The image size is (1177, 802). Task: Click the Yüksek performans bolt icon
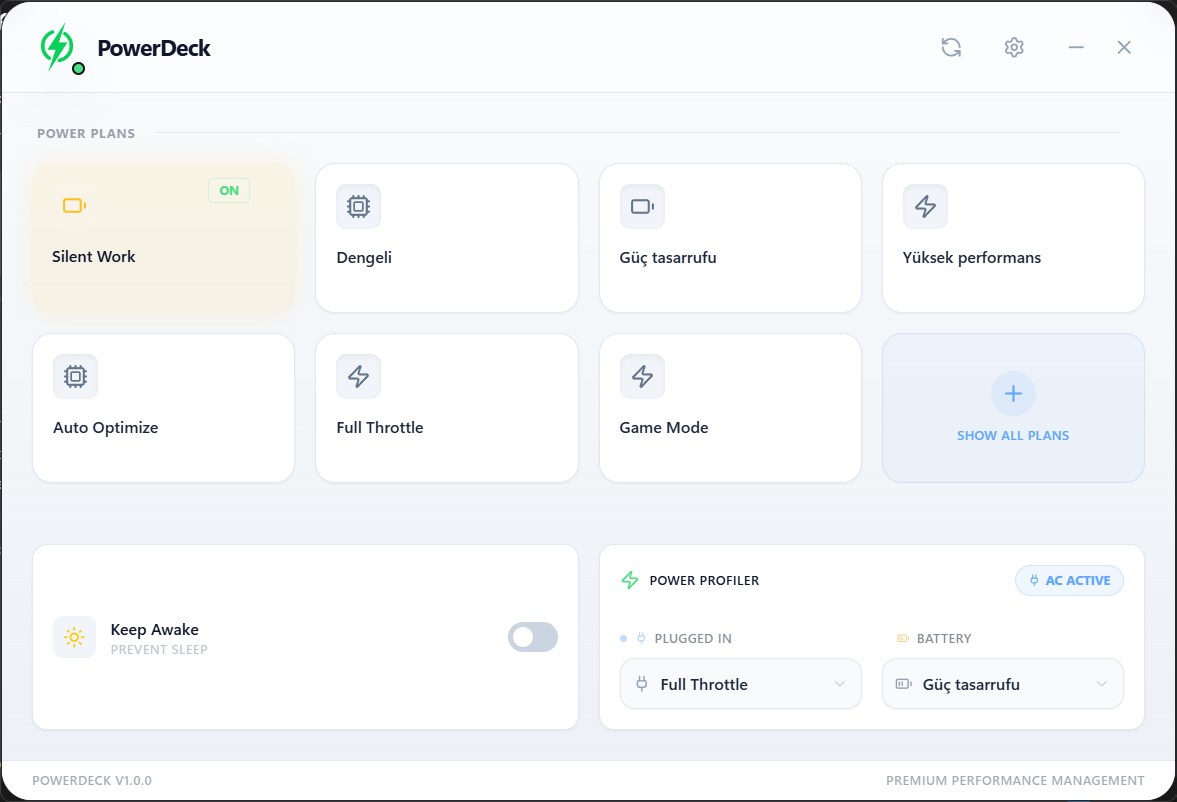(925, 206)
